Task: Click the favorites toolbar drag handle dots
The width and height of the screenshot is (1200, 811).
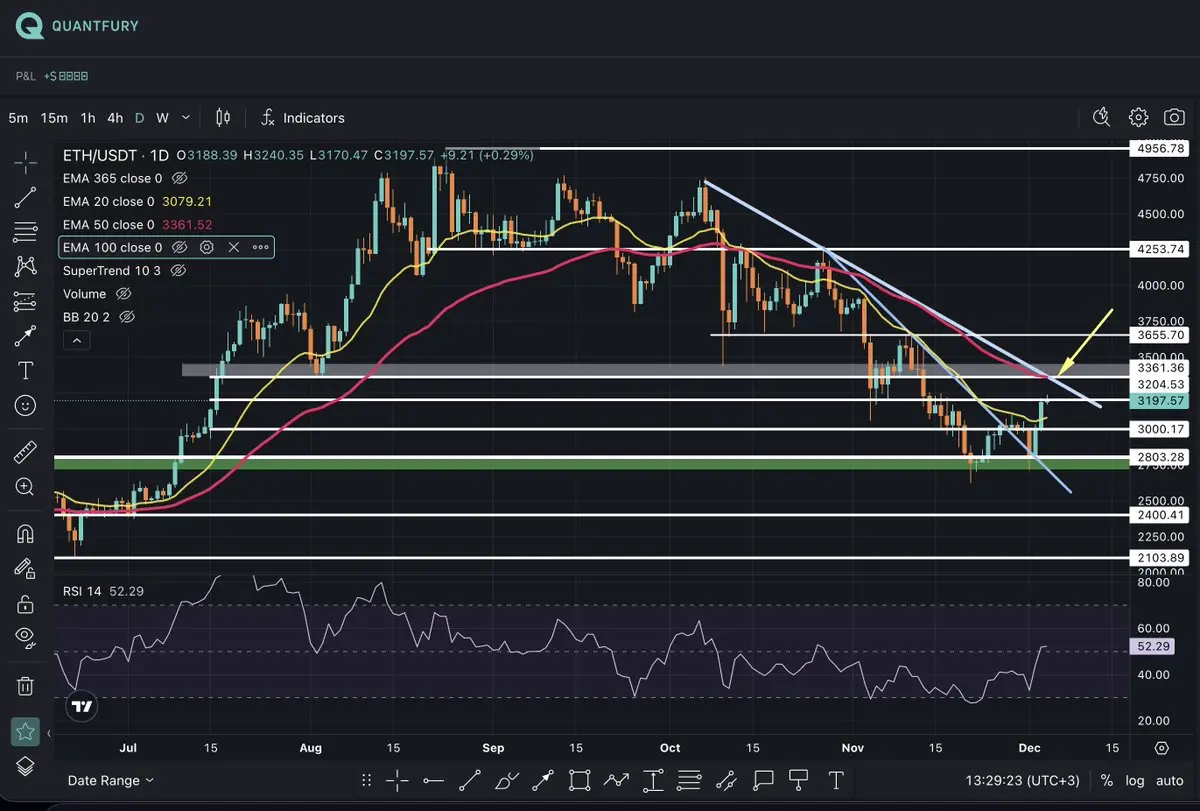Action: [x=366, y=780]
